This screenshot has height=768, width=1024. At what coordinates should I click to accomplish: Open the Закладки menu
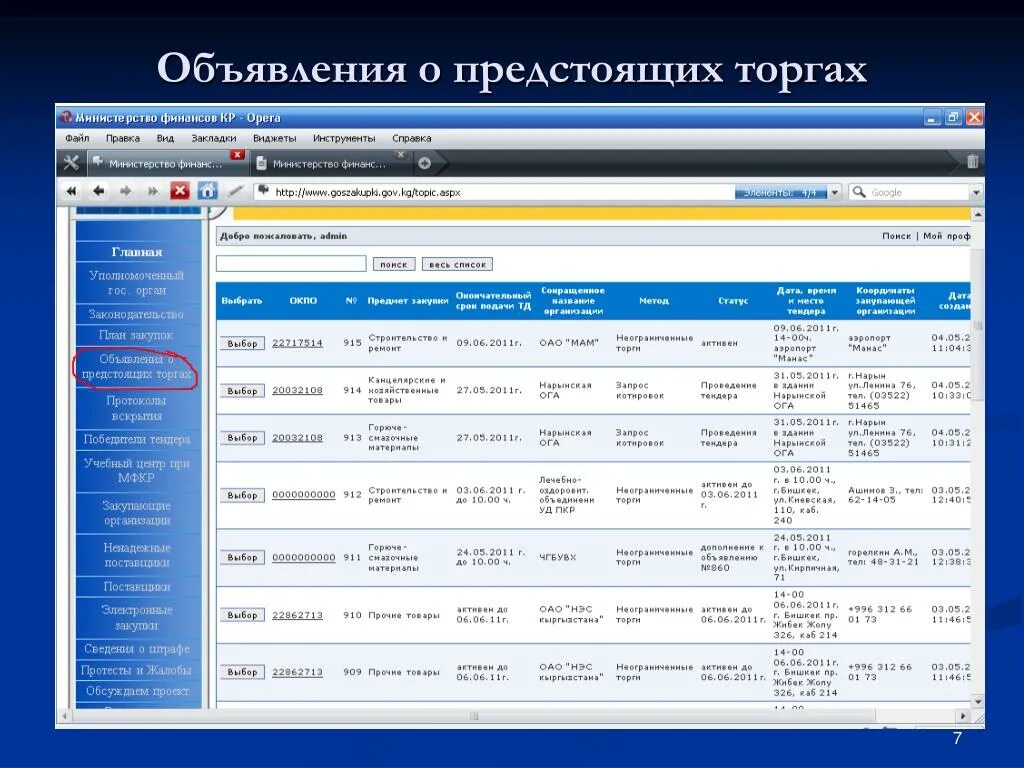(x=214, y=138)
